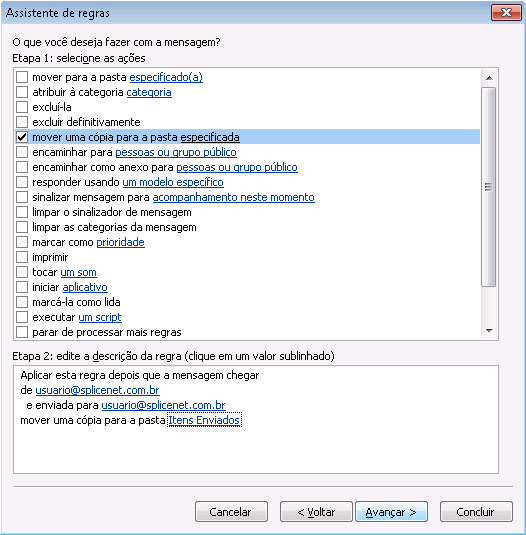Check the 'mover para a pasta' action
Image resolution: width=526 pixels, height=535 pixels.
coord(22,77)
